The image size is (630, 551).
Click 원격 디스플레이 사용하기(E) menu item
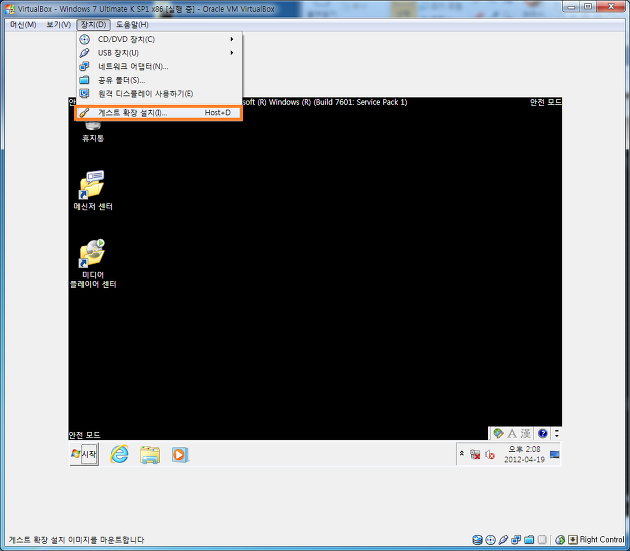point(159,94)
